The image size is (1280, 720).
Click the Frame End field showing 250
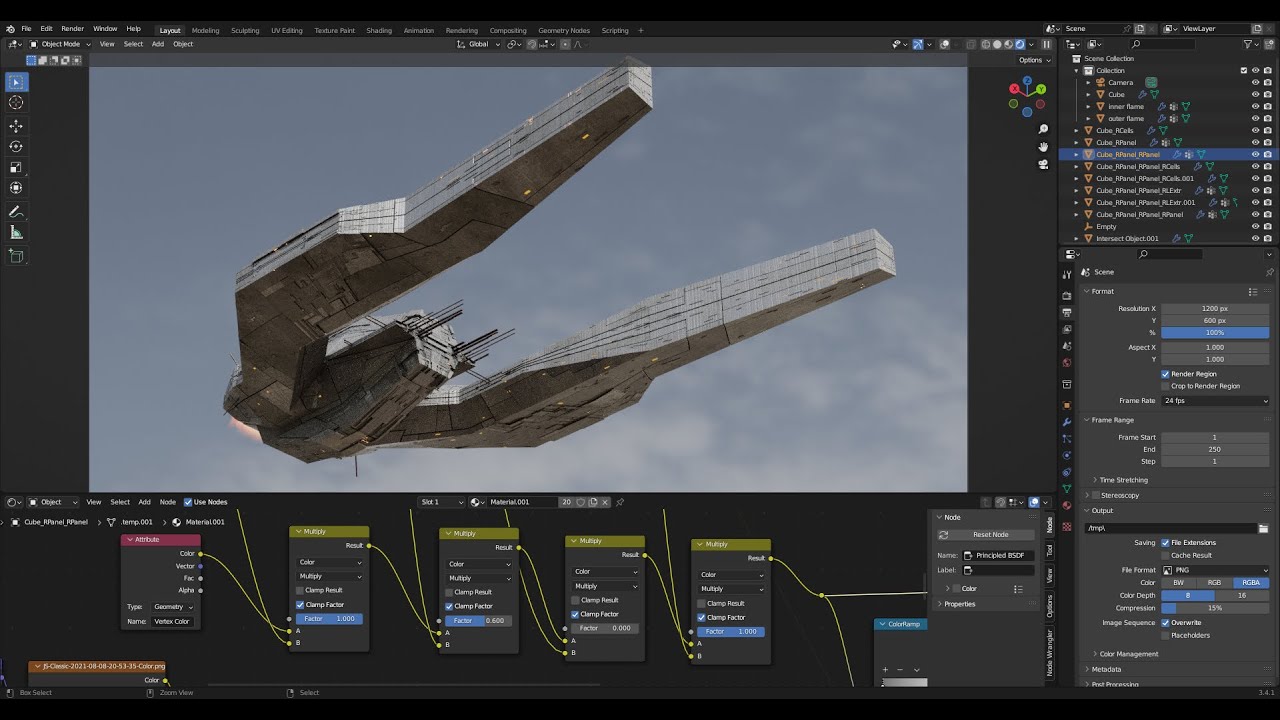[1215, 450]
